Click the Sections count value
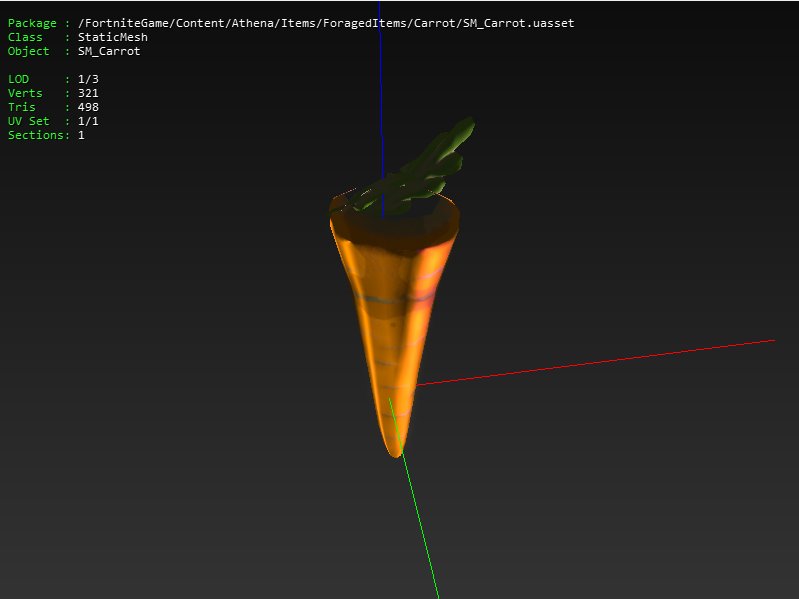The image size is (799, 599). point(81,135)
